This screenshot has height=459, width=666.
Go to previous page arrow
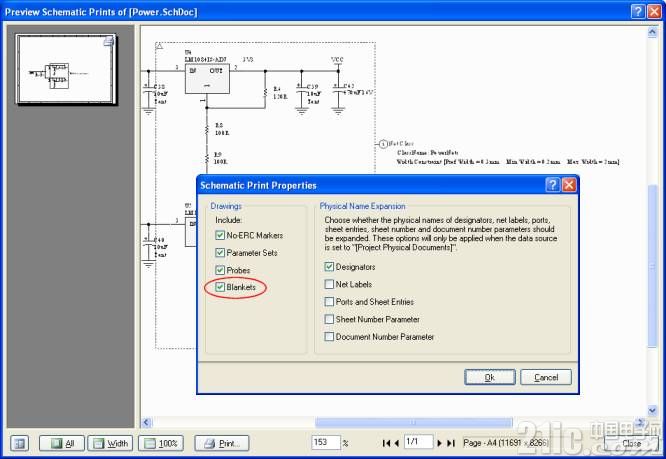tap(397, 443)
